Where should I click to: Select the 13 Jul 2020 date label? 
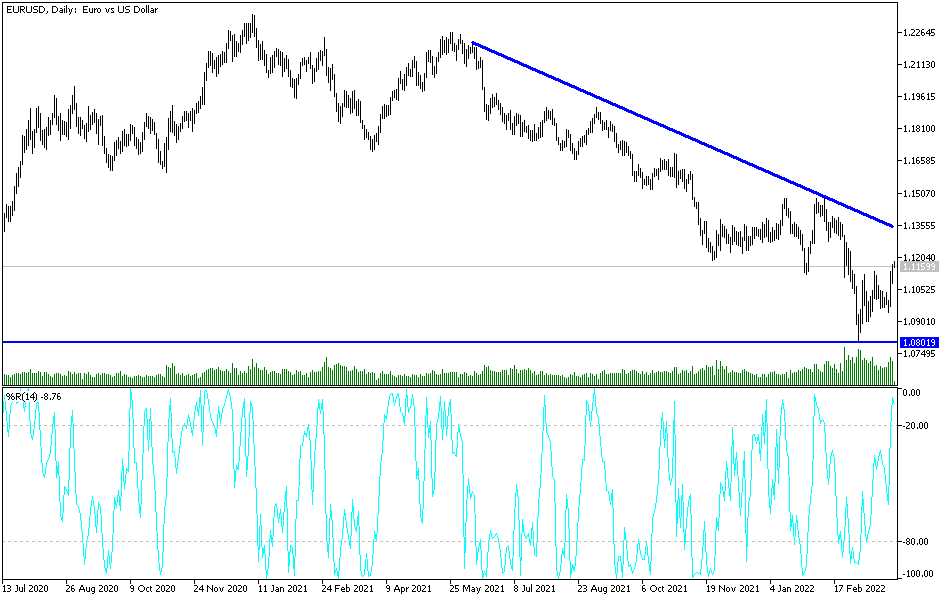pyautogui.click(x=28, y=589)
